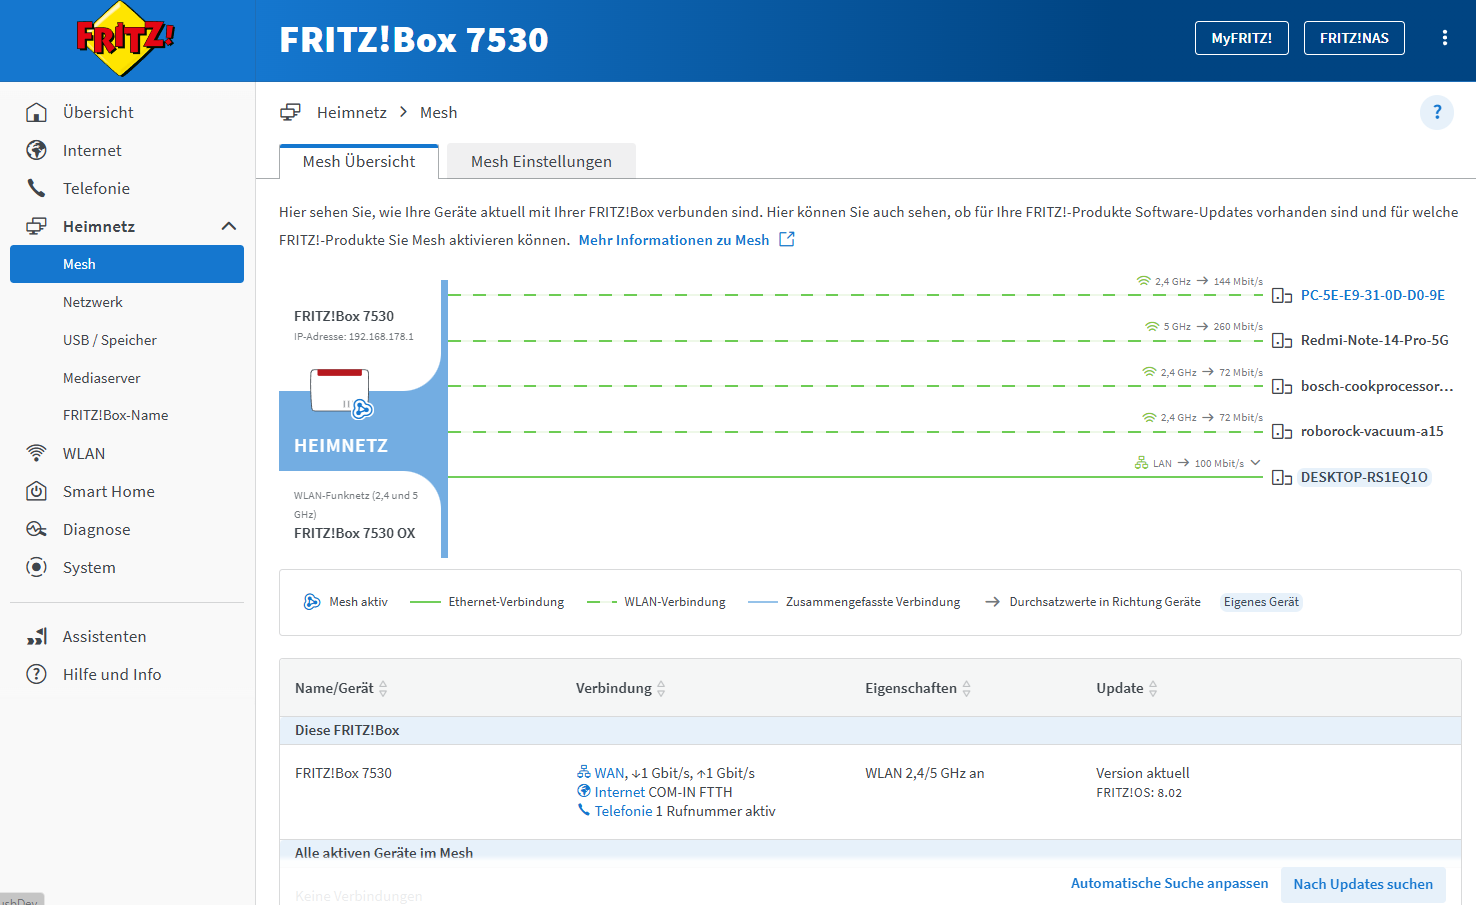Click the Hilfe und Info icon

[x=36, y=674]
